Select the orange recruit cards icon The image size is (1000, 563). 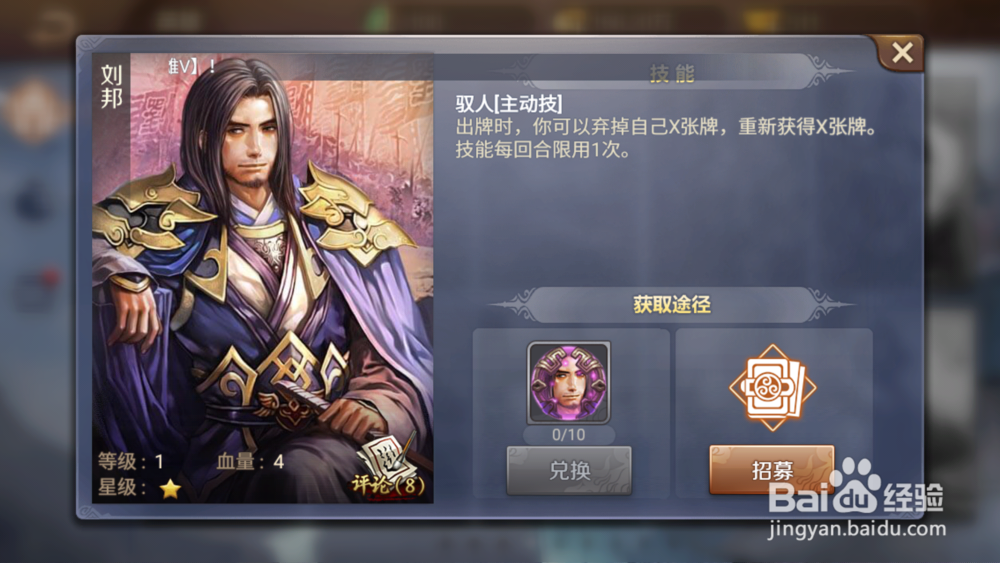(772, 386)
